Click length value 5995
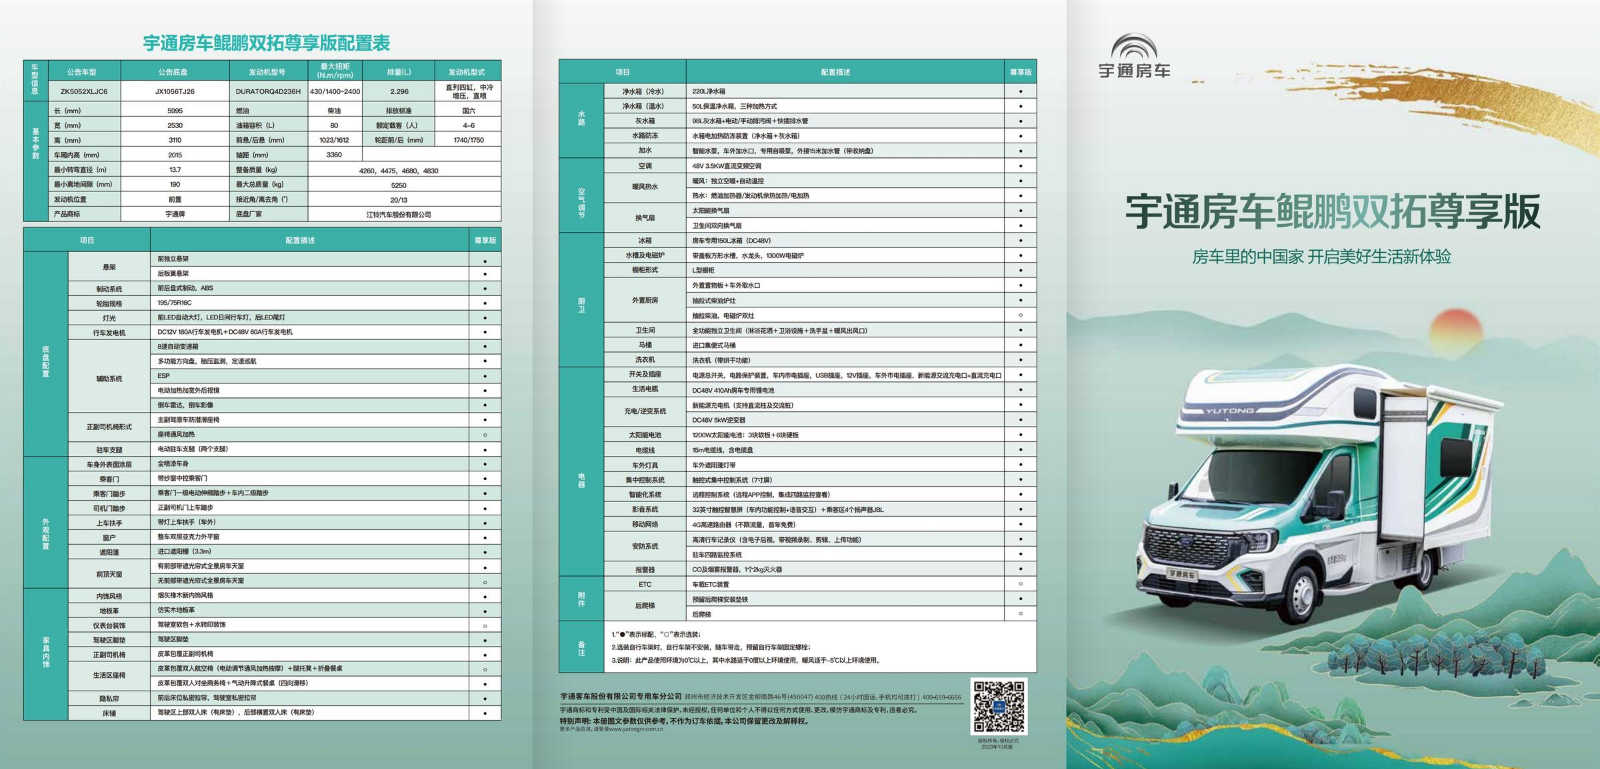Viewport: 1600px width, 769px height. point(175,111)
